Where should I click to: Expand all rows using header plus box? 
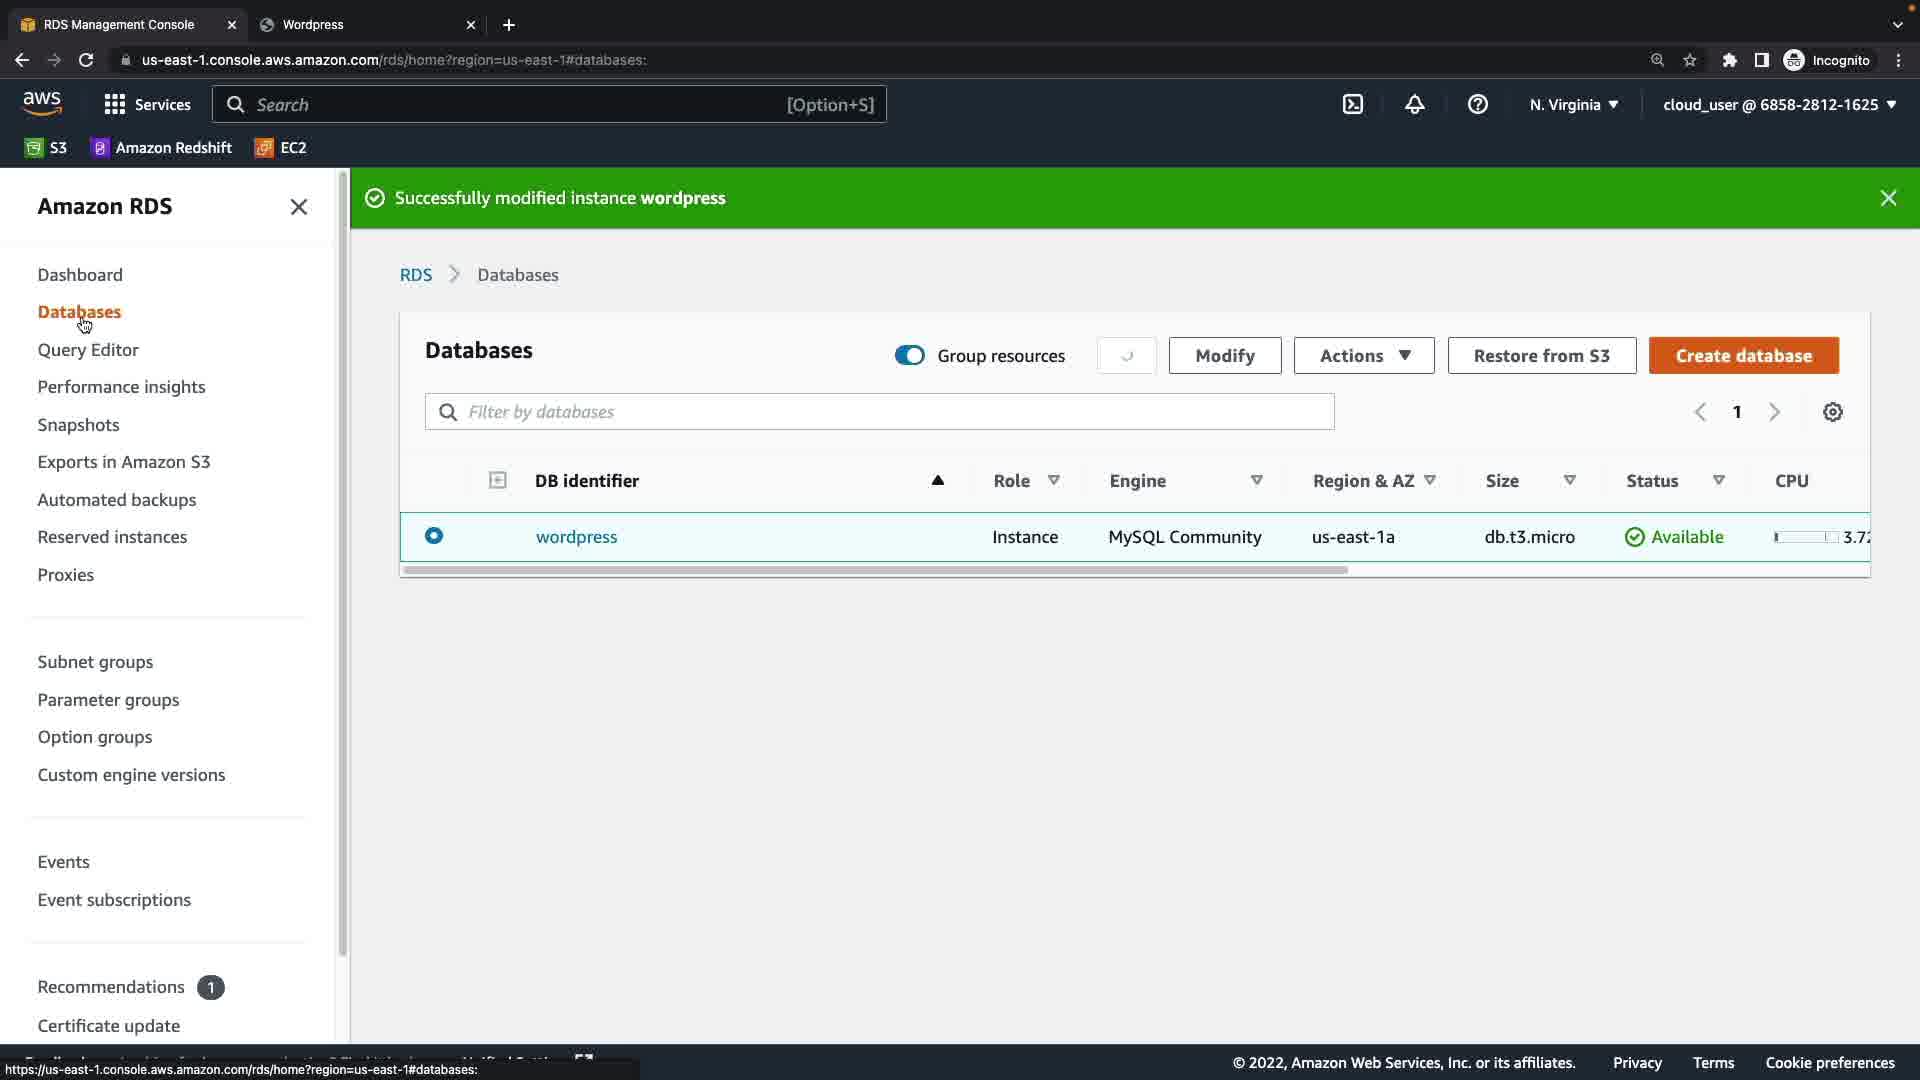(497, 480)
